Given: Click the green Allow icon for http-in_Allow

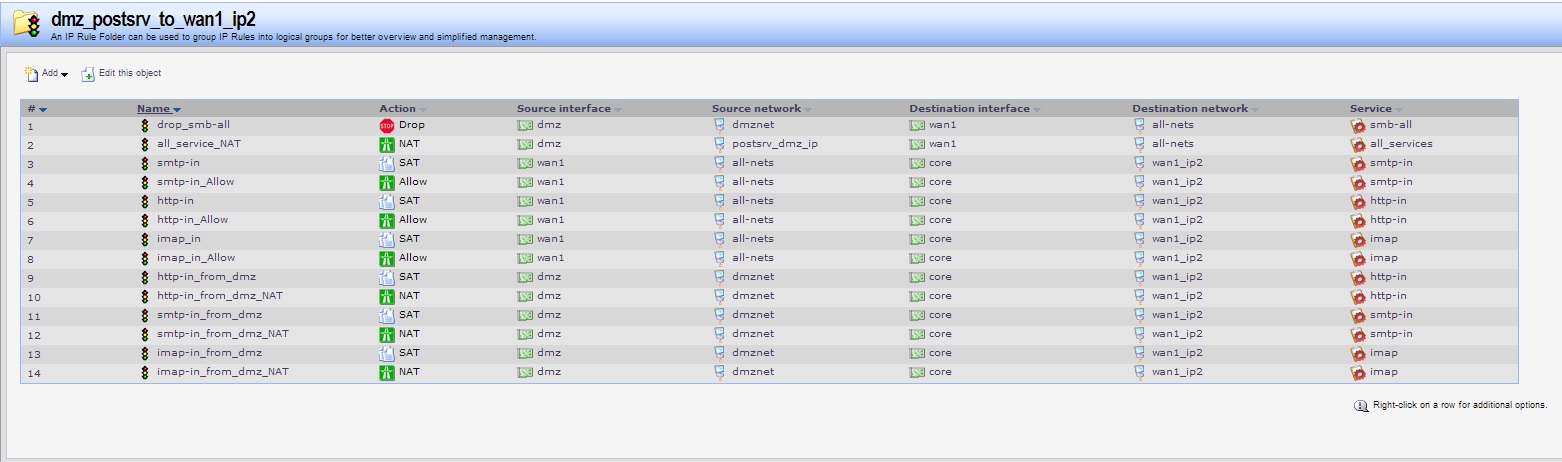Looking at the screenshot, I should tap(387, 220).
